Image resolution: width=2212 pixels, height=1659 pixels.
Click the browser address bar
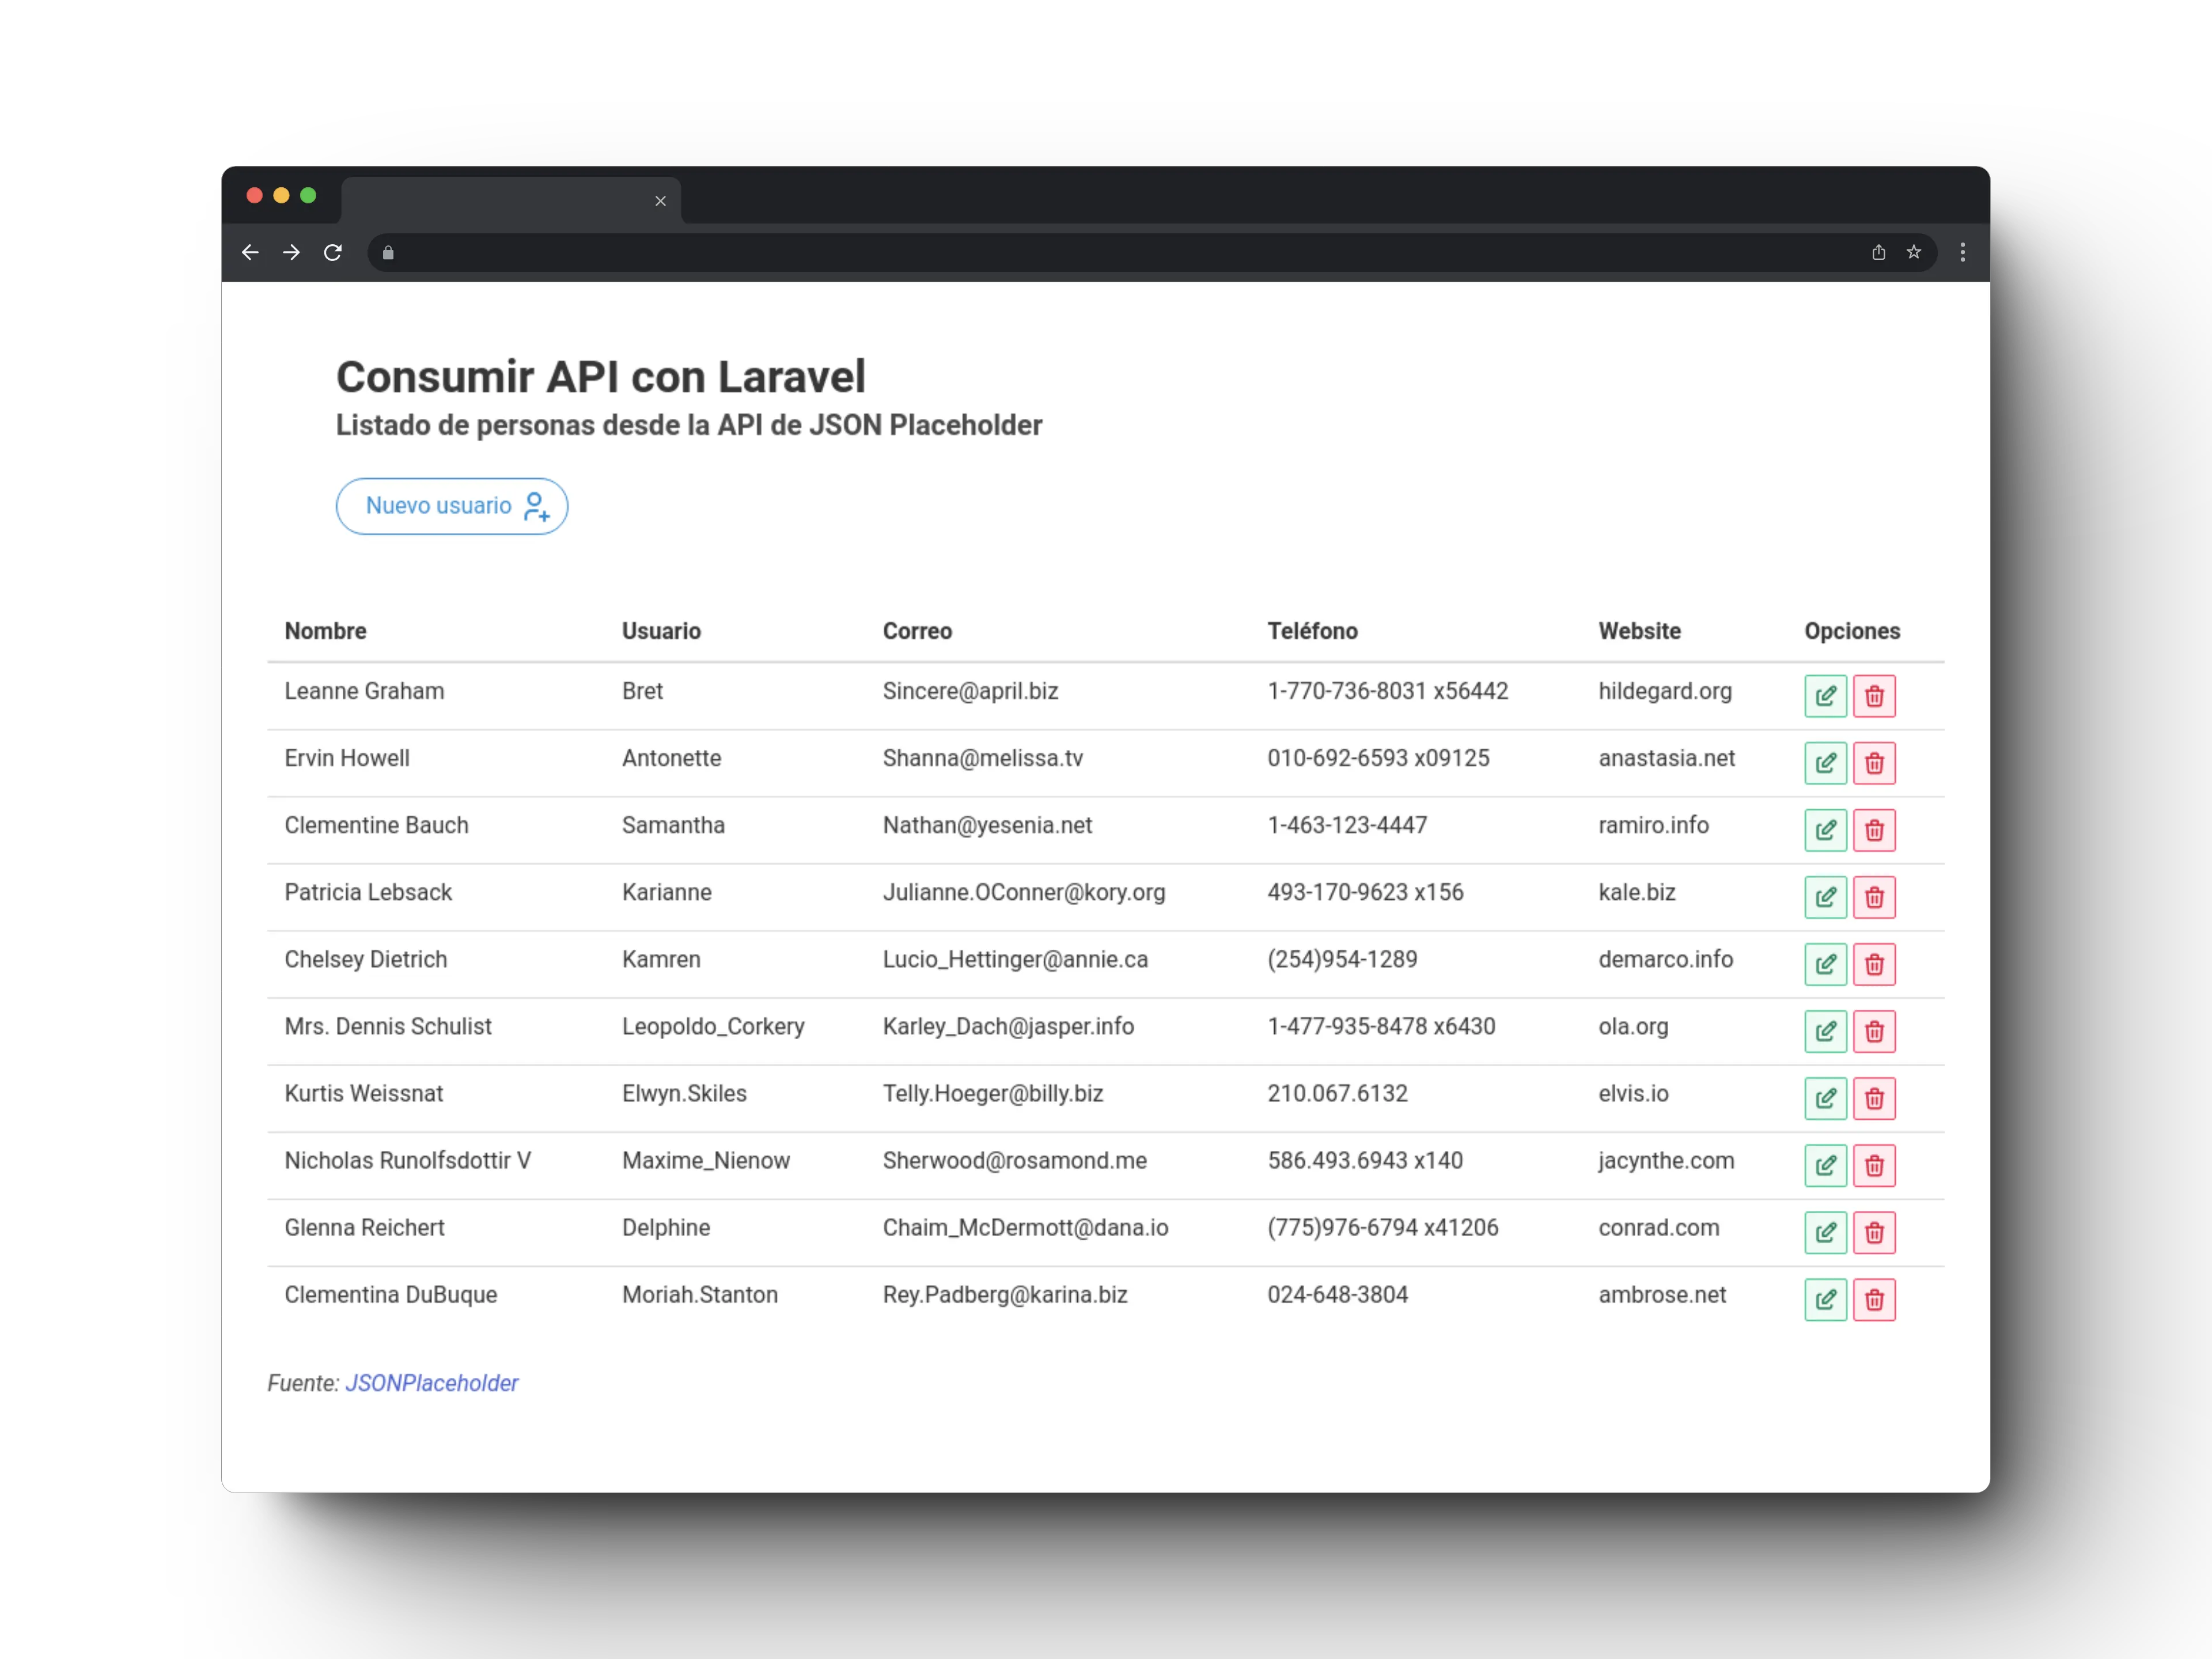pos(1100,253)
